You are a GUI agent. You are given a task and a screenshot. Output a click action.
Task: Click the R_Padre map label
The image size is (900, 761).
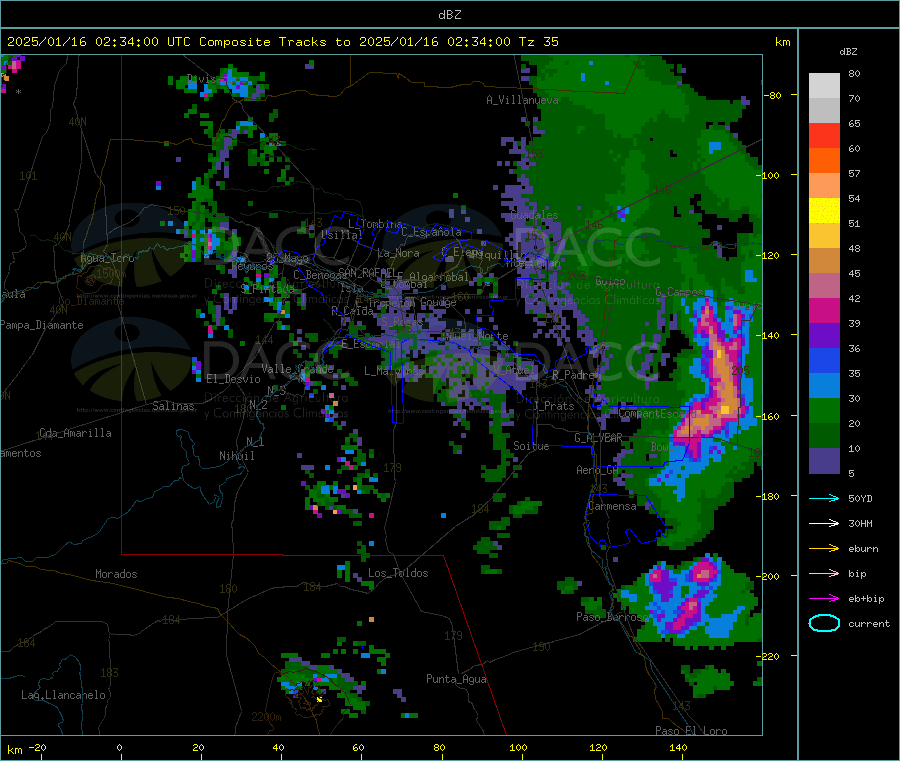click(x=575, y=375)
